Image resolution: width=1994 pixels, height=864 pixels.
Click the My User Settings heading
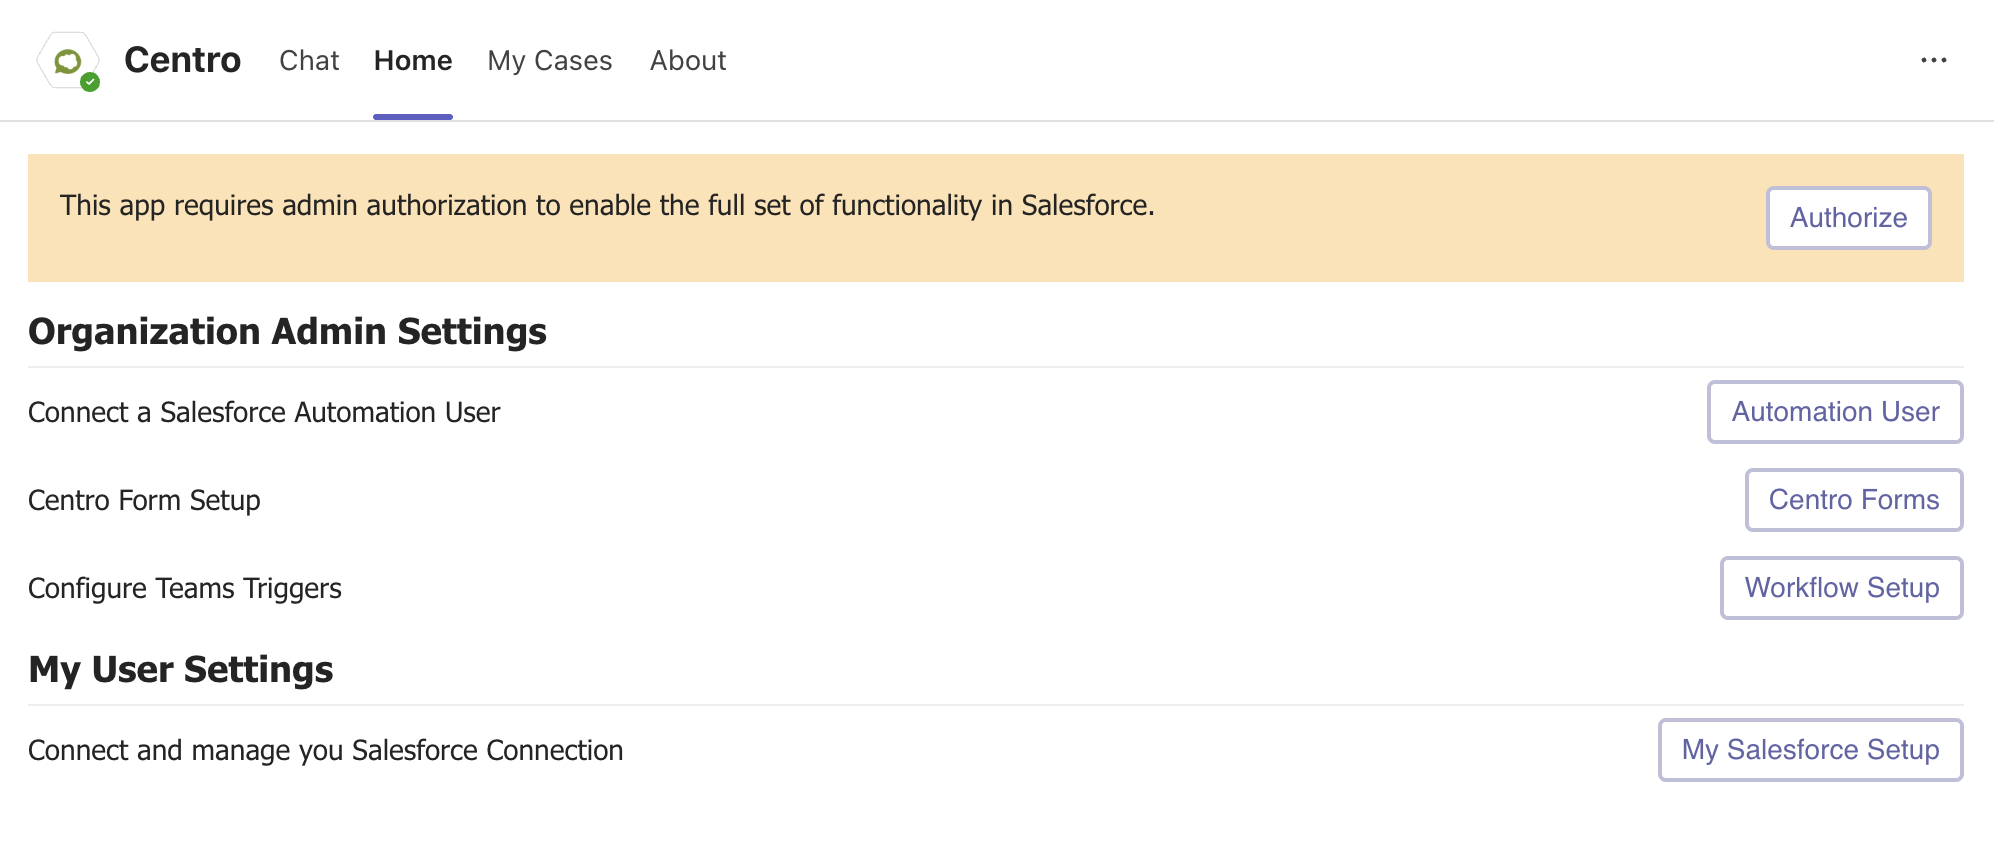click(x=181, y=669)
